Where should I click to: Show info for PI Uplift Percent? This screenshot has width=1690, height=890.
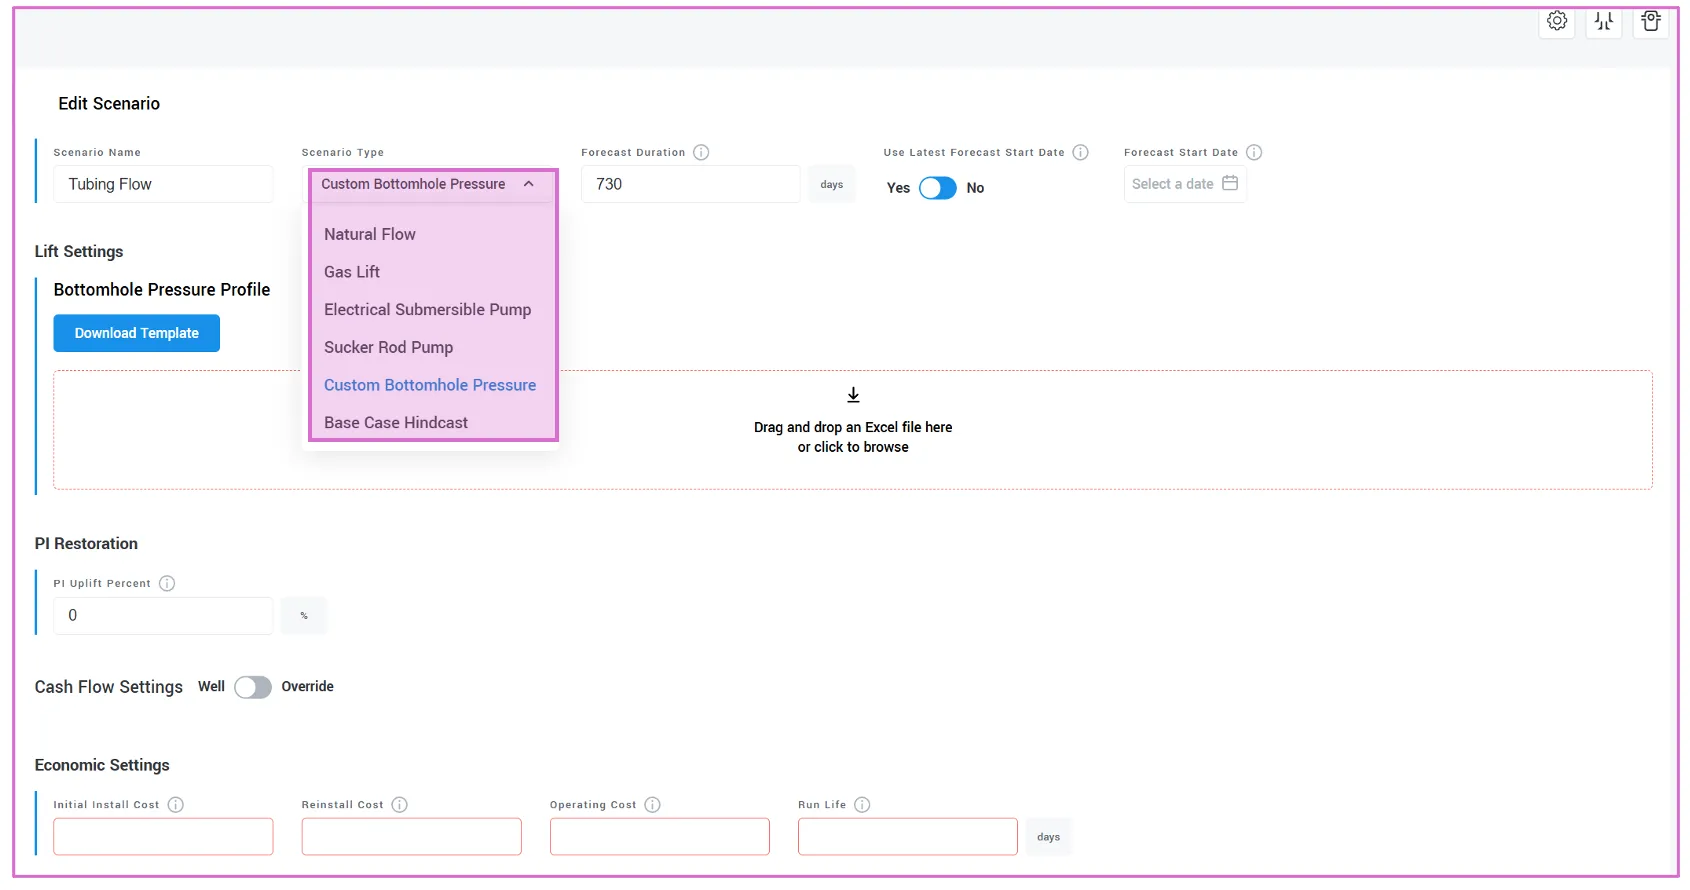[x=167, y=584]
